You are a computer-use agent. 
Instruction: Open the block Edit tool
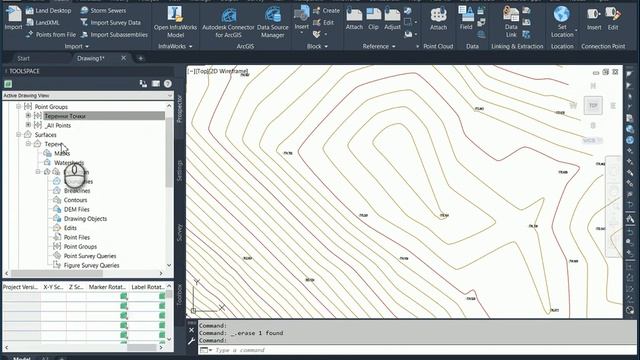tap(324, 22)
